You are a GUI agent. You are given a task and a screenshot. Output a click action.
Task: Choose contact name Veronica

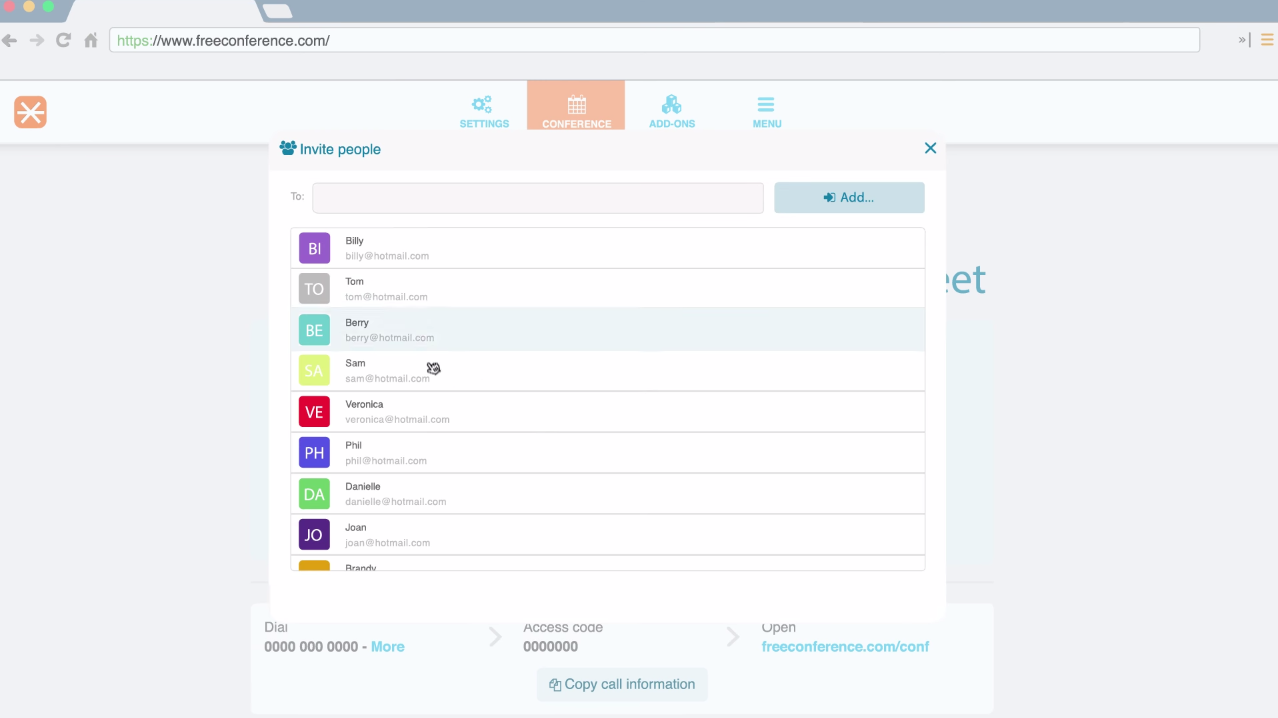[364, 405]
